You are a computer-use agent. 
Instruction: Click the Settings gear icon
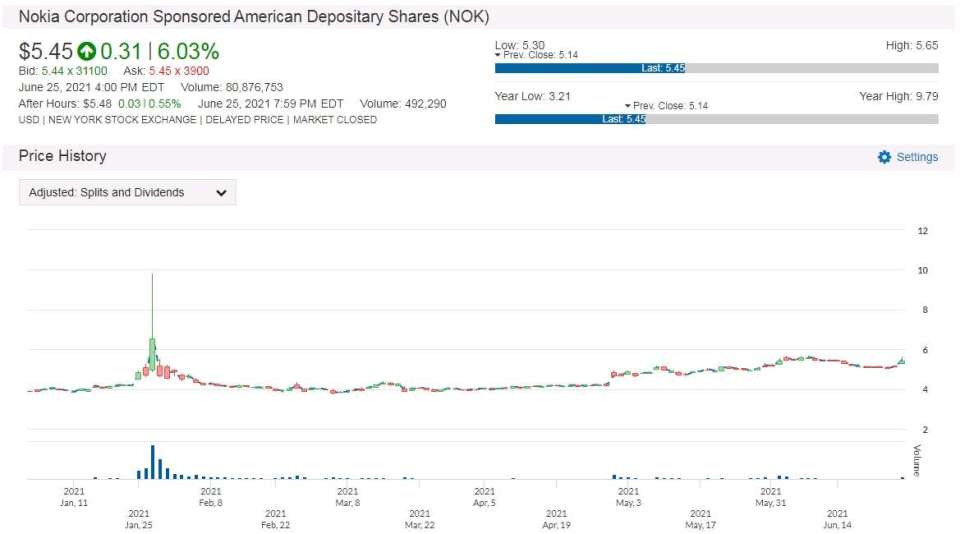tap(884, 157)
